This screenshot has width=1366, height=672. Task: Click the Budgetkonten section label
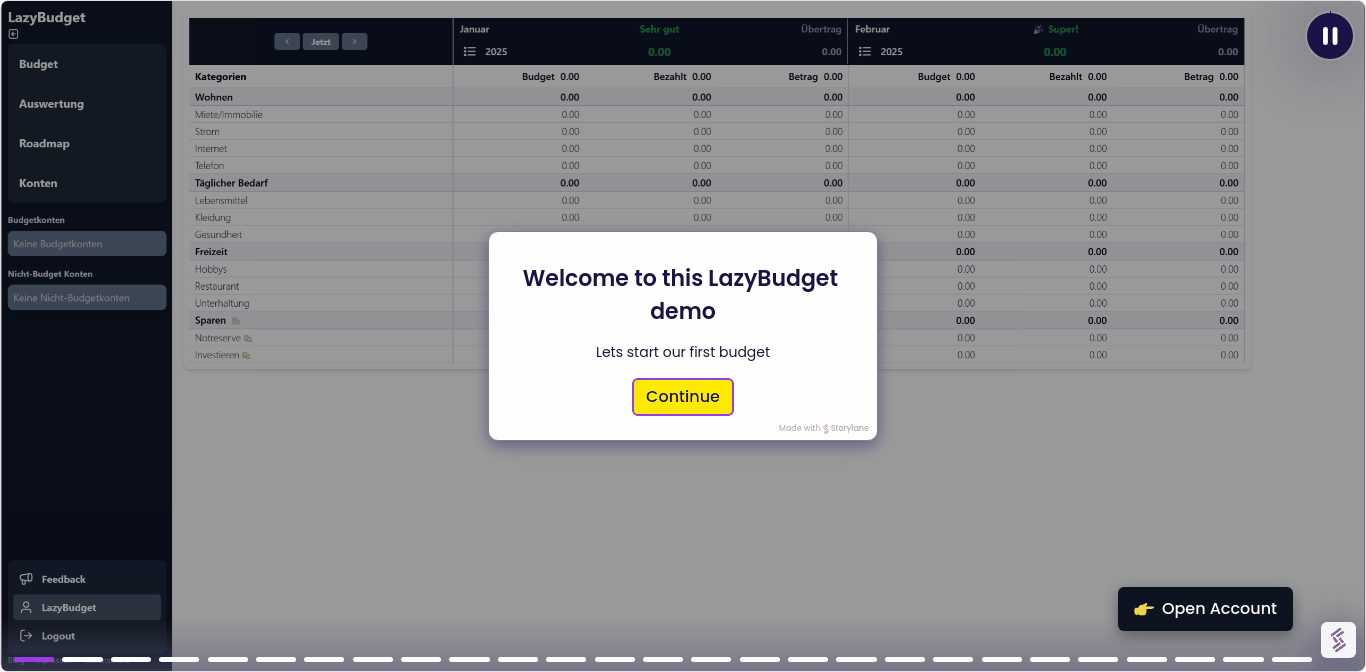click(x=36, y=220)
